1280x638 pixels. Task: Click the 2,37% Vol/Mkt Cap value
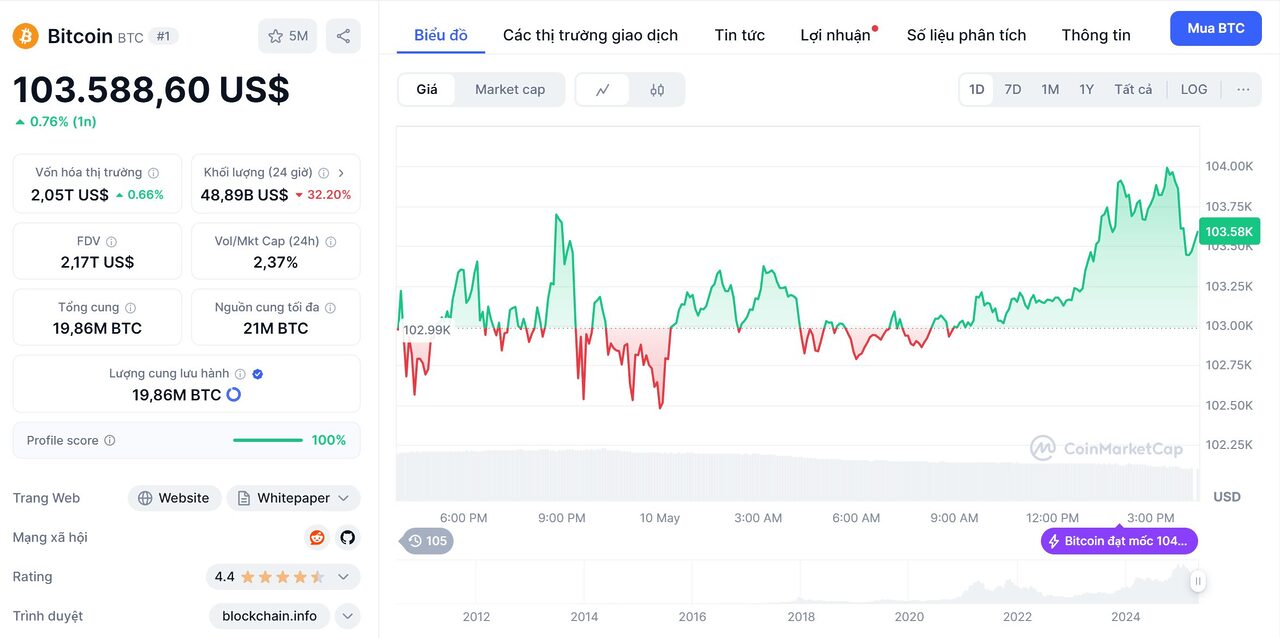[x=276, y=262]
